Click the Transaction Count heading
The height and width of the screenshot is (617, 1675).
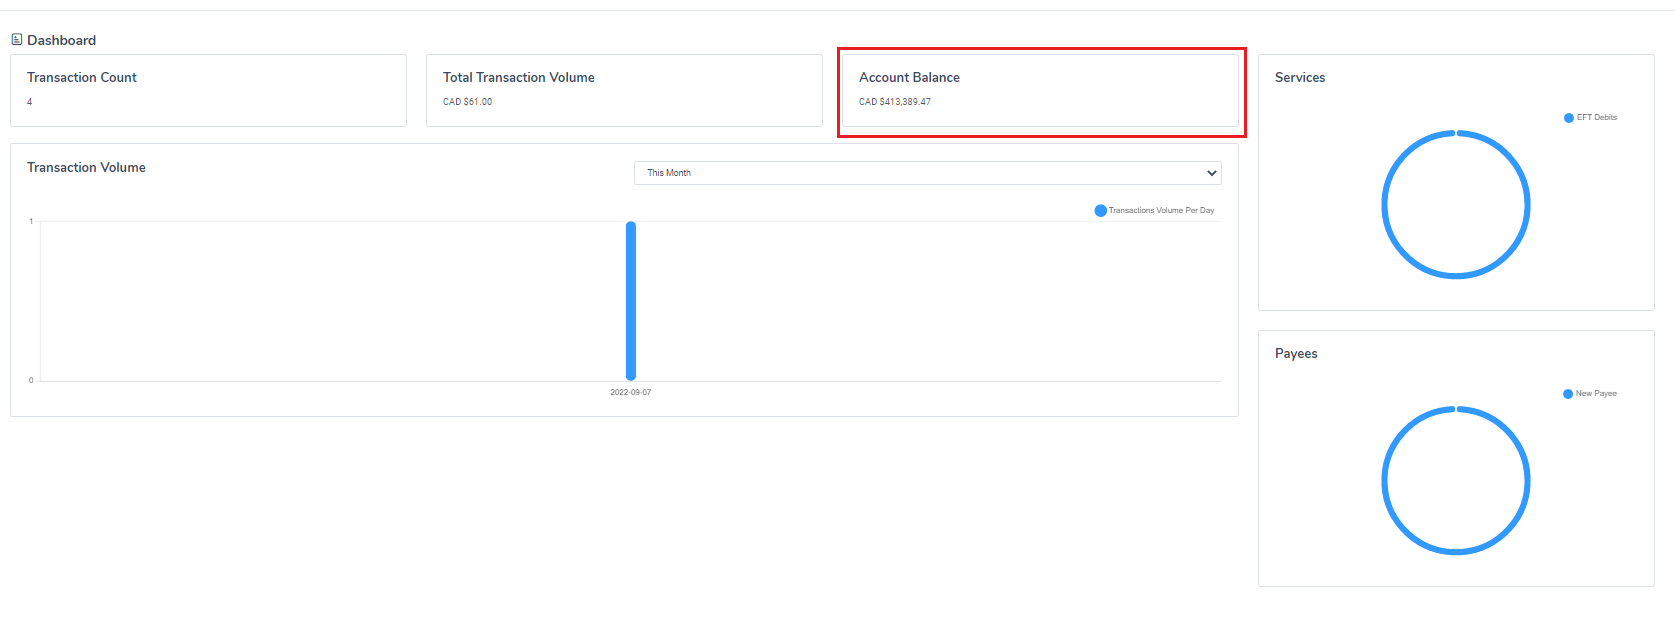click(82, 78)
